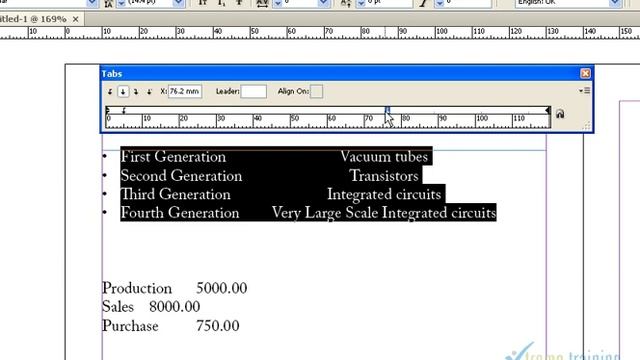
Task: Select the Center-Justified Tab button
Action: click(123, 92)
